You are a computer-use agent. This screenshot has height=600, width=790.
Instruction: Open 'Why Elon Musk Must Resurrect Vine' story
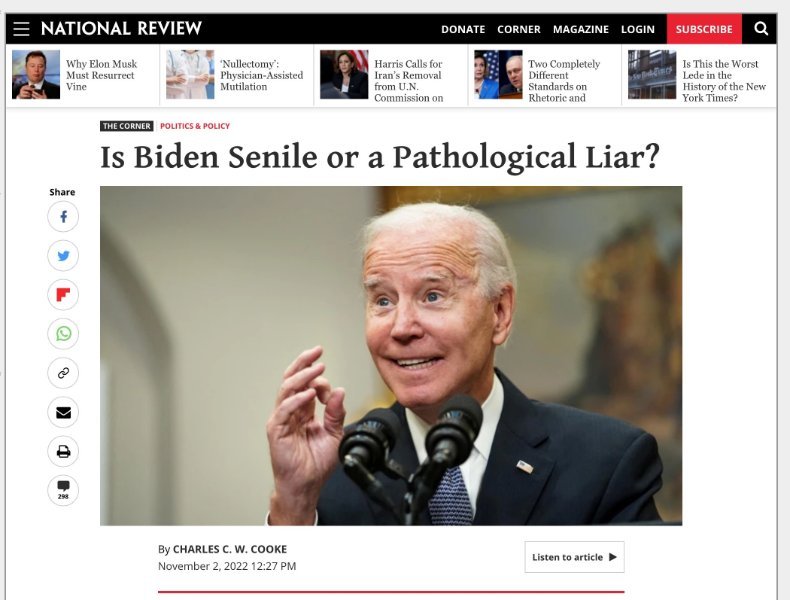point(101,75)
